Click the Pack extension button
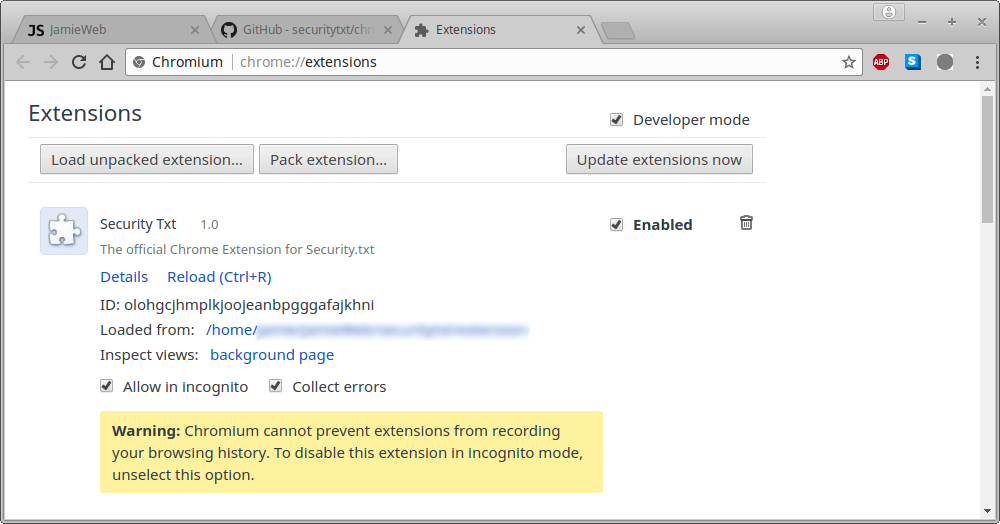Screen dimensions: 1000x524 point(328,159)
